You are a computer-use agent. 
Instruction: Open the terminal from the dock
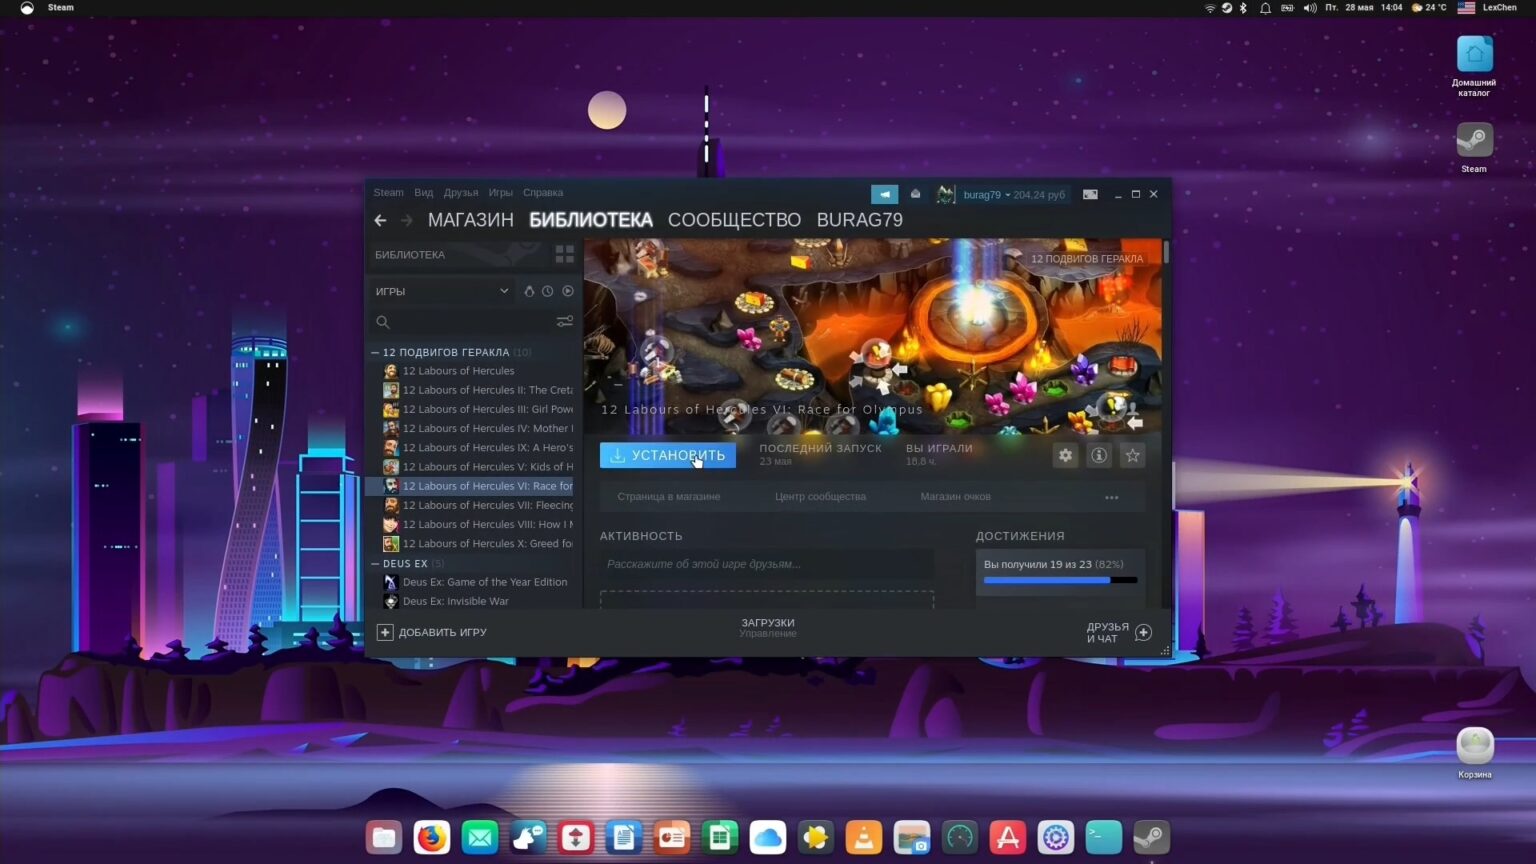pos(1104,837)
